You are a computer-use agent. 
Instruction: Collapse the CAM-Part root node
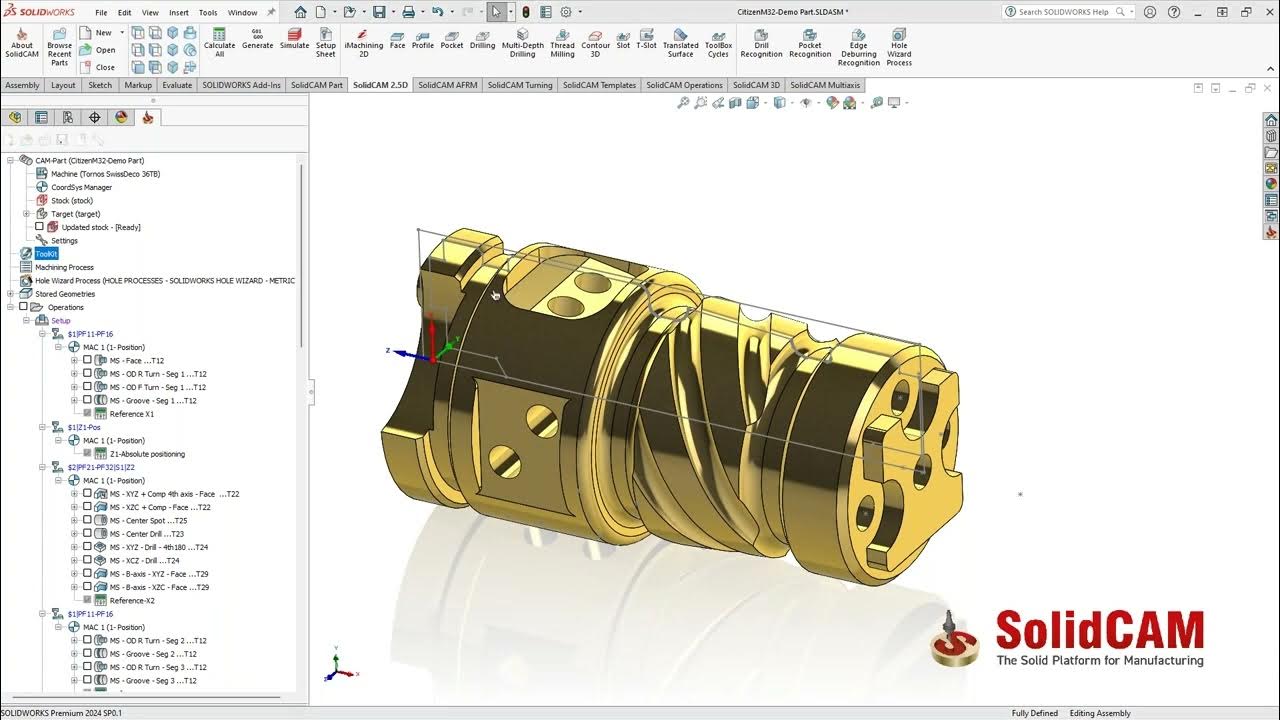(x=11, y=160)
